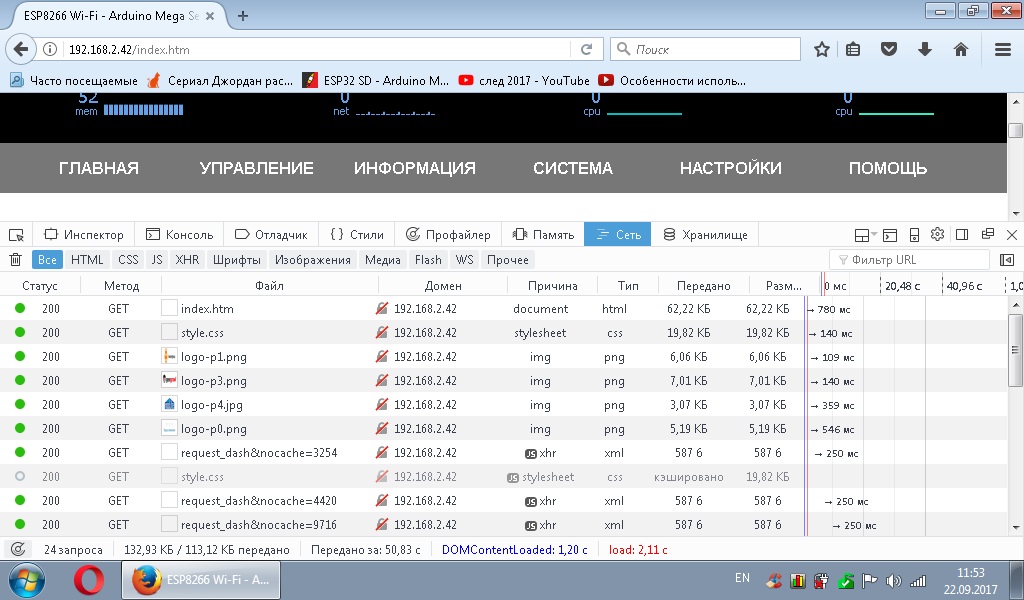Select the logo-p4.jpg request row

click(214, 405)
